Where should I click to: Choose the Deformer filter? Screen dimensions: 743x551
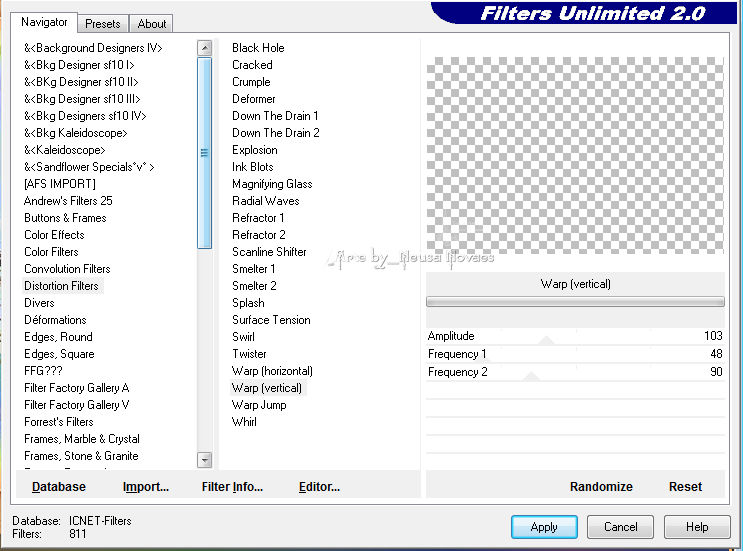[254, 99]
